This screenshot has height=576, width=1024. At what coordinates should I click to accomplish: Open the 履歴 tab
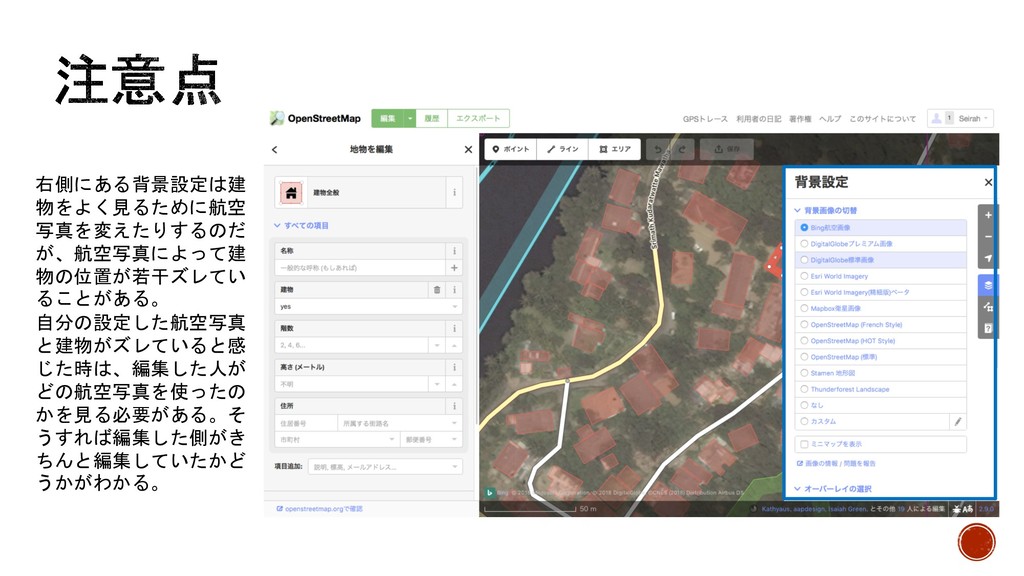(x=432, y=118)
